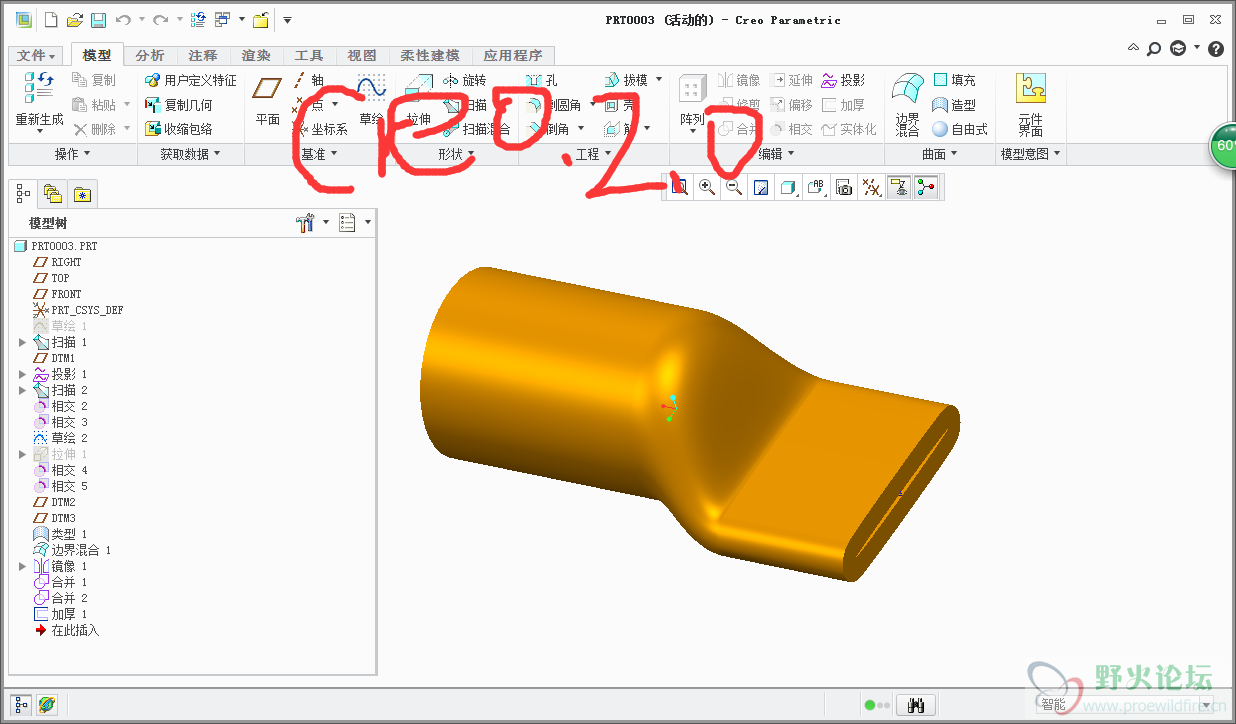Expand the Operations (操作) group dropdown
1236x724 pixels.
pos(73,154)
